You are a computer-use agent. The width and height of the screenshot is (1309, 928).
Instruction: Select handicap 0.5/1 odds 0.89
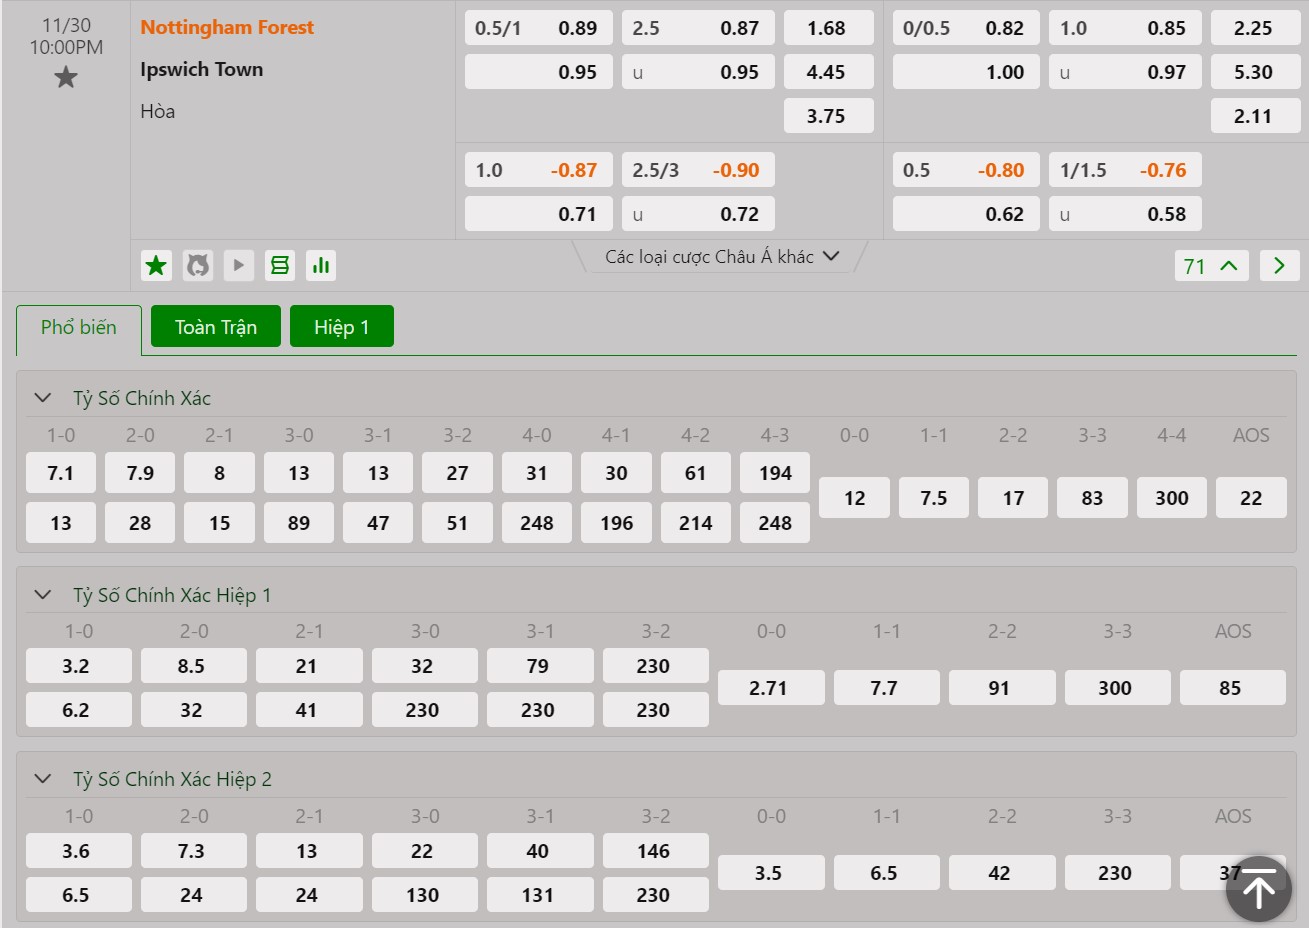point(539,28)
